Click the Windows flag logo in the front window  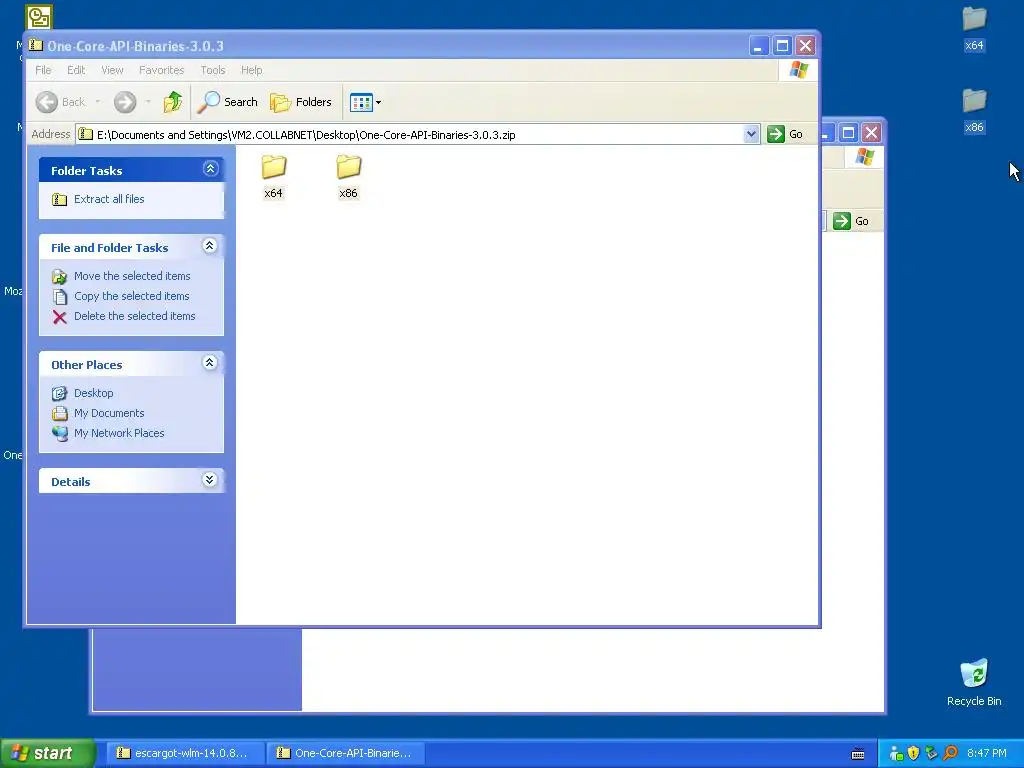pos(798,70)
